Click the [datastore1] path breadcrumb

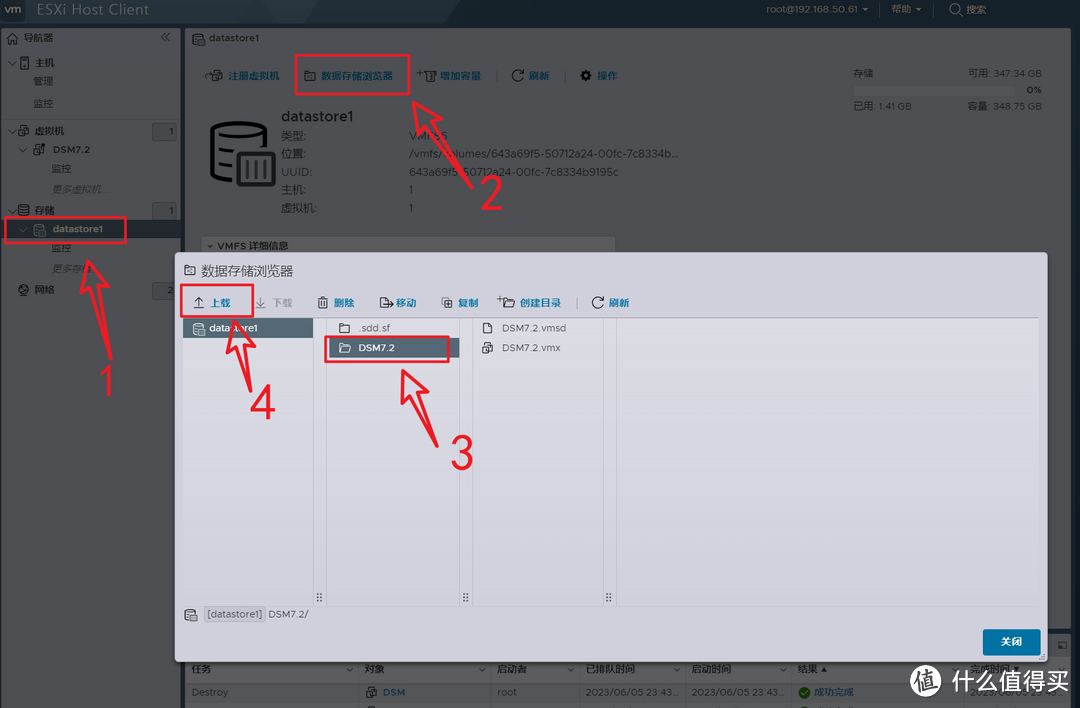(234, 614)
